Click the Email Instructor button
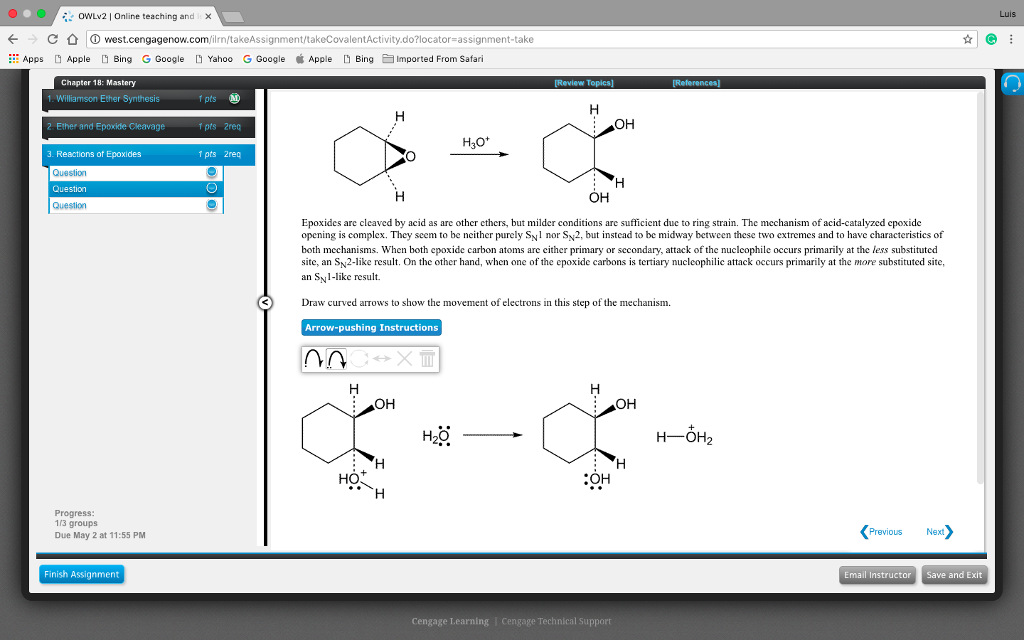 (x=877, y=575)
